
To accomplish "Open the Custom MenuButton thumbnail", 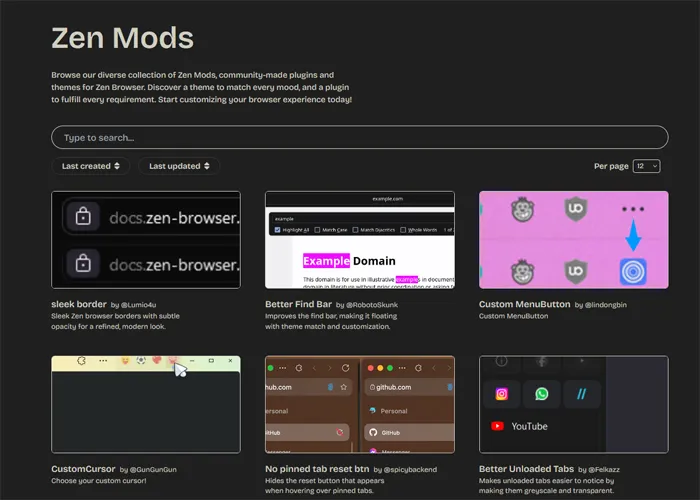I will 574,240.
